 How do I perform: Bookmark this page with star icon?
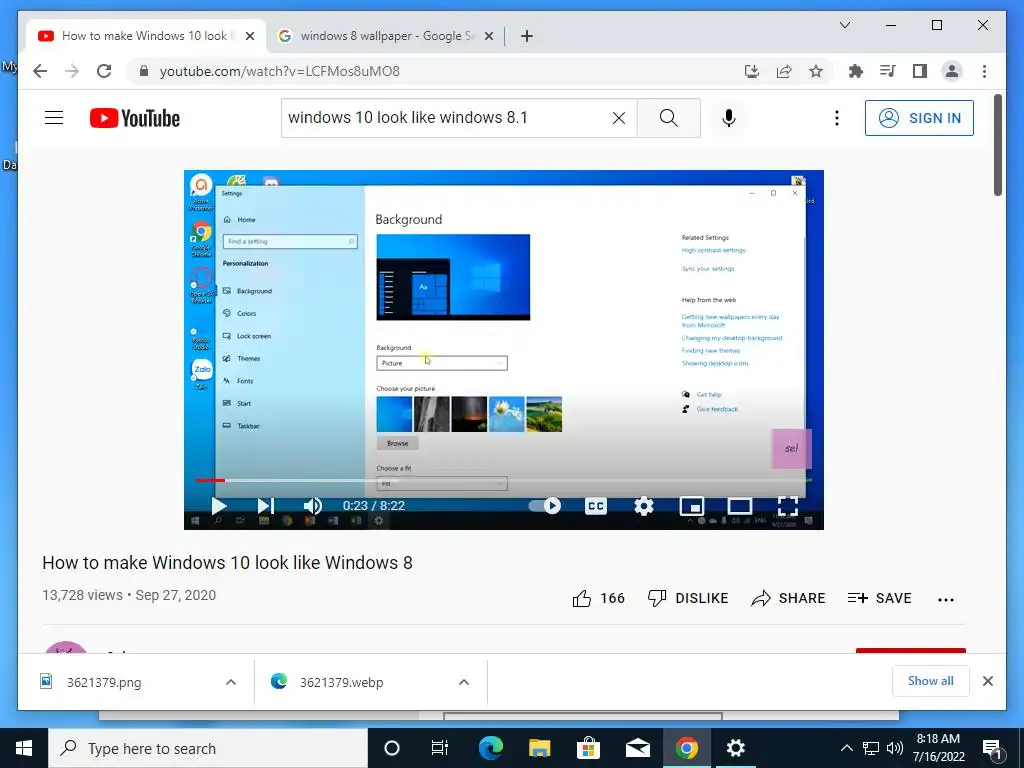(816, 71)
